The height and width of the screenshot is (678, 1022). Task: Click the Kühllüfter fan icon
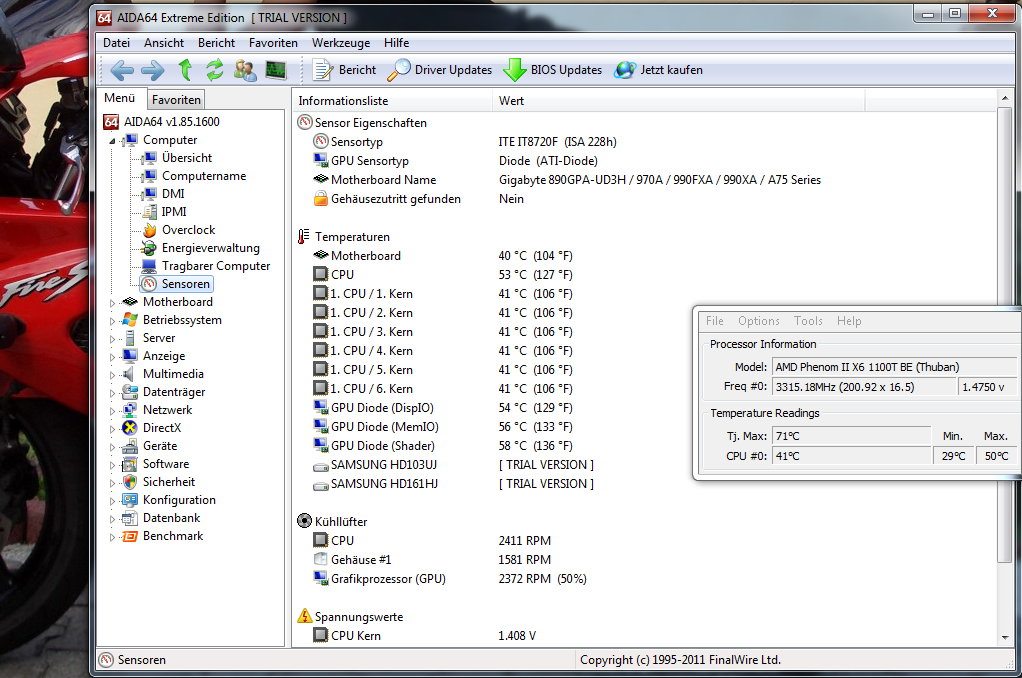[304, 521]
